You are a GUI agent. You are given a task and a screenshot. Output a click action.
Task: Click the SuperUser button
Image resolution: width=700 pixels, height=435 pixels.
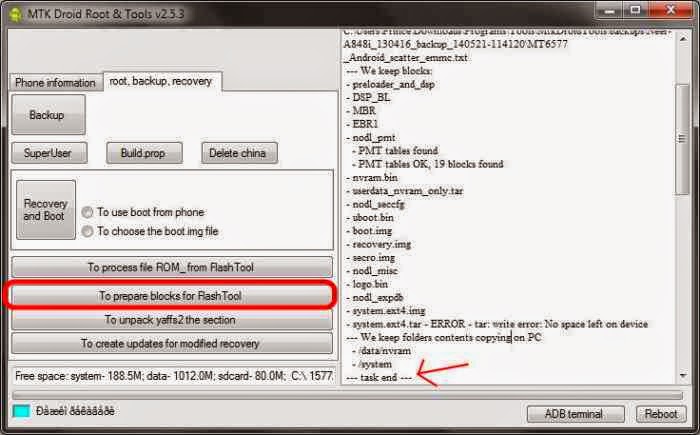point(49,153)
